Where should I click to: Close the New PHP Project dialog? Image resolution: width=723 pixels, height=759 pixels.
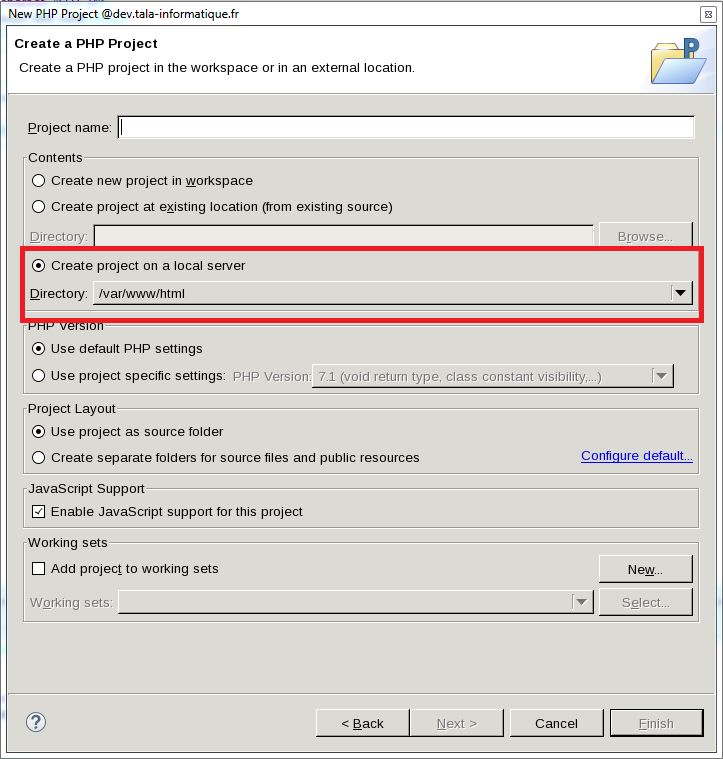(707, 14)
